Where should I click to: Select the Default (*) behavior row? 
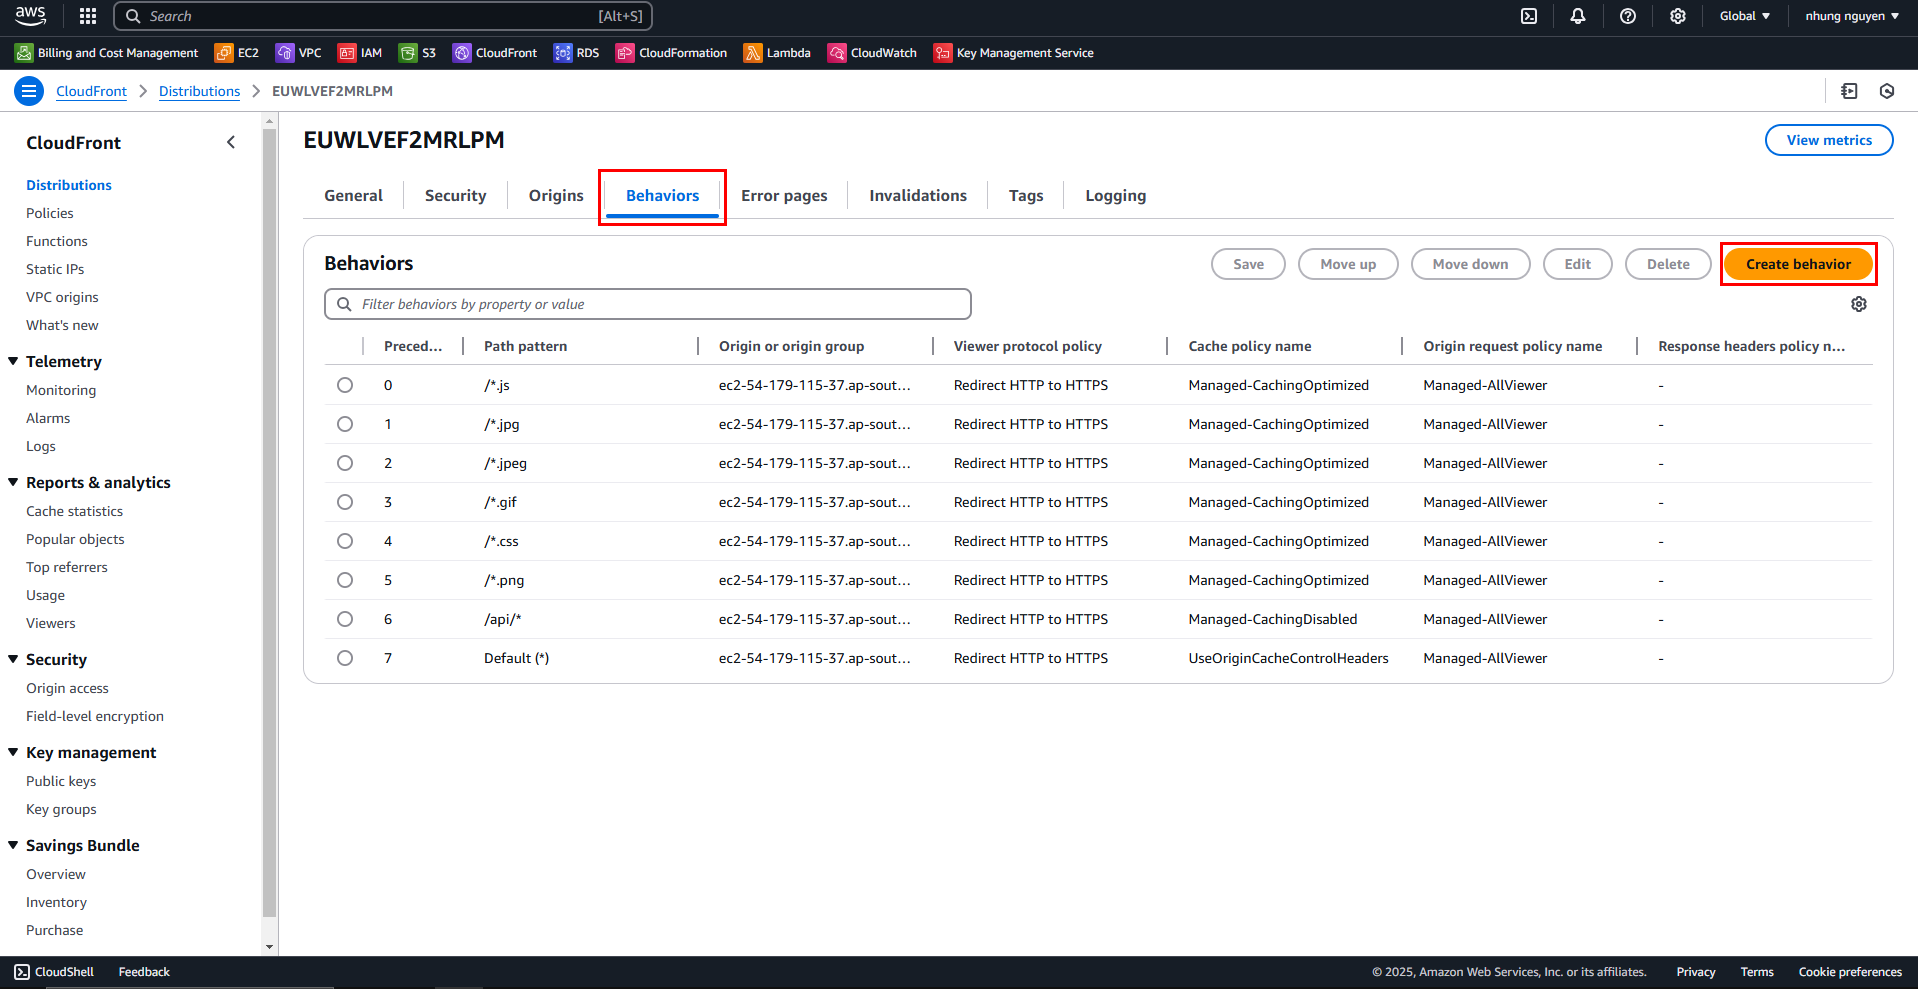pyautogui.click(x=345, y=658)
